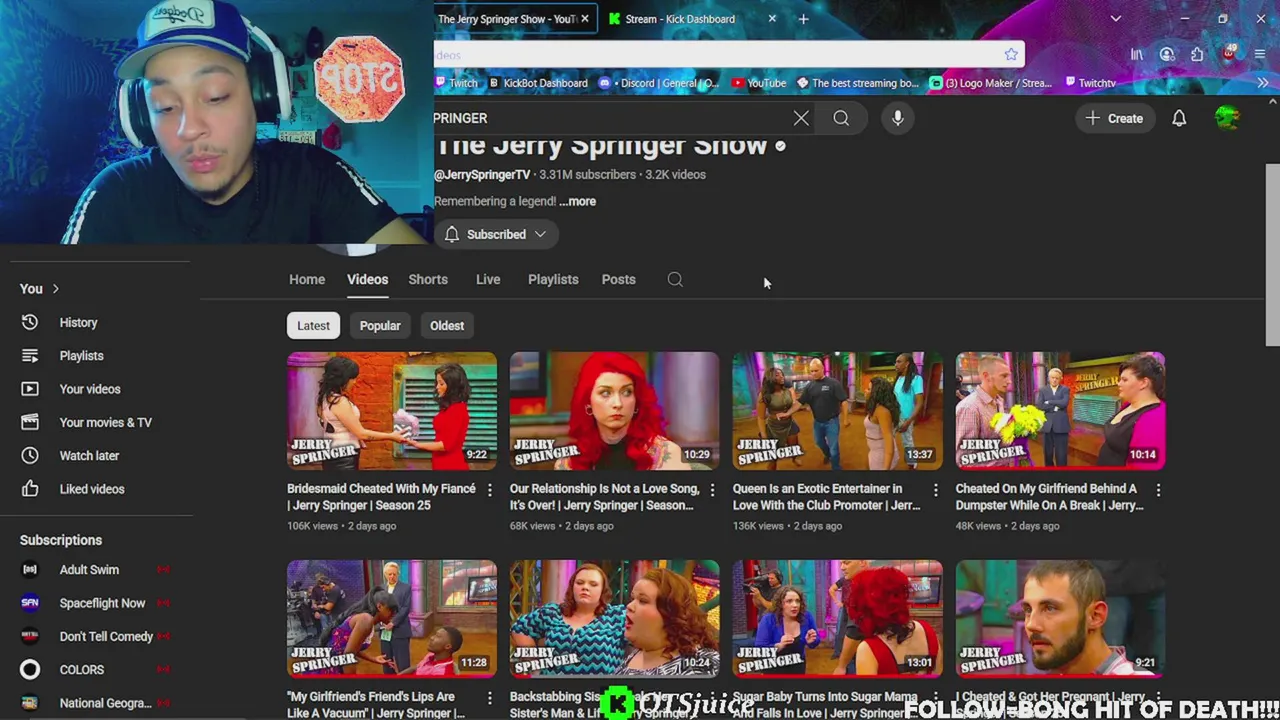
Task: Open the YouTube bookmark
Action: [x=759, y=83]
